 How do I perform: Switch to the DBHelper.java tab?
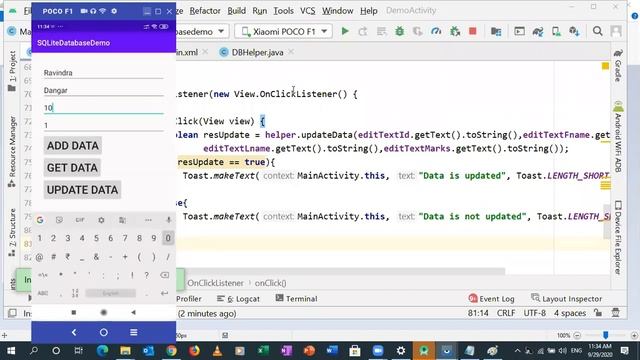[257, 52]
